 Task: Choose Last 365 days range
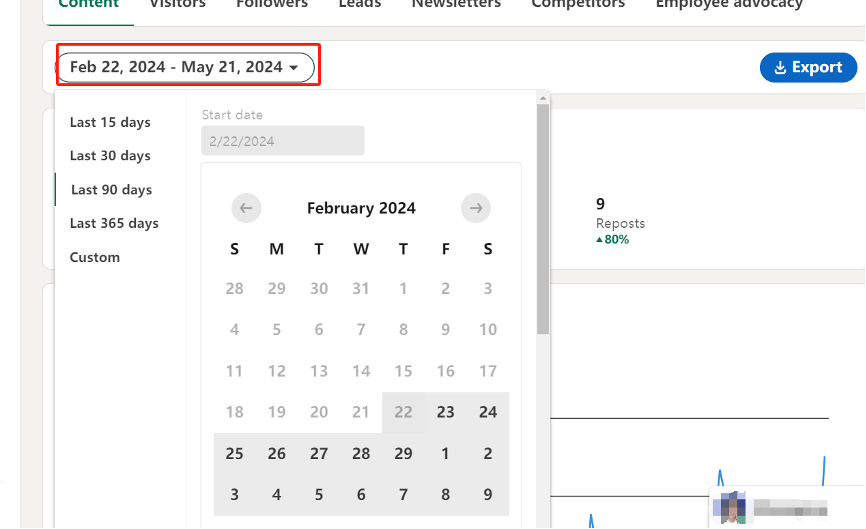[114, 223]
